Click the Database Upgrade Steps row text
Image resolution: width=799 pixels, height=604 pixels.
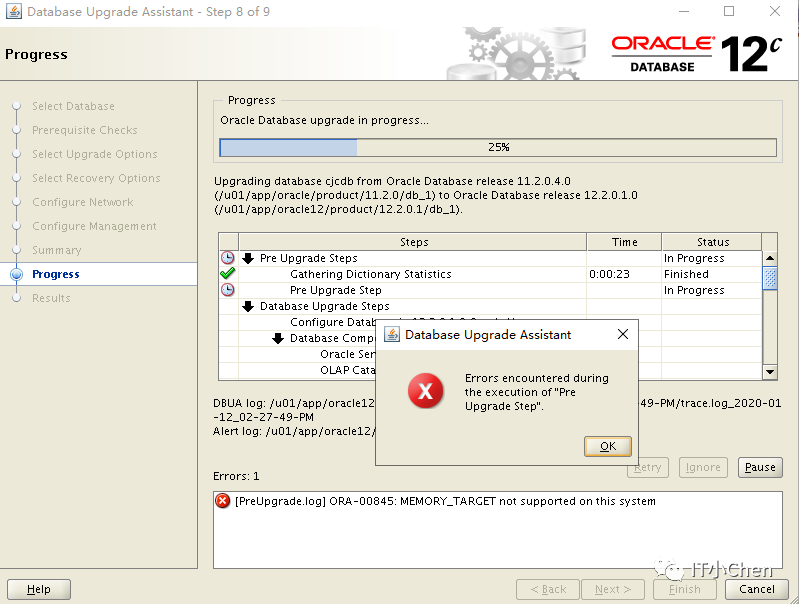325,306
